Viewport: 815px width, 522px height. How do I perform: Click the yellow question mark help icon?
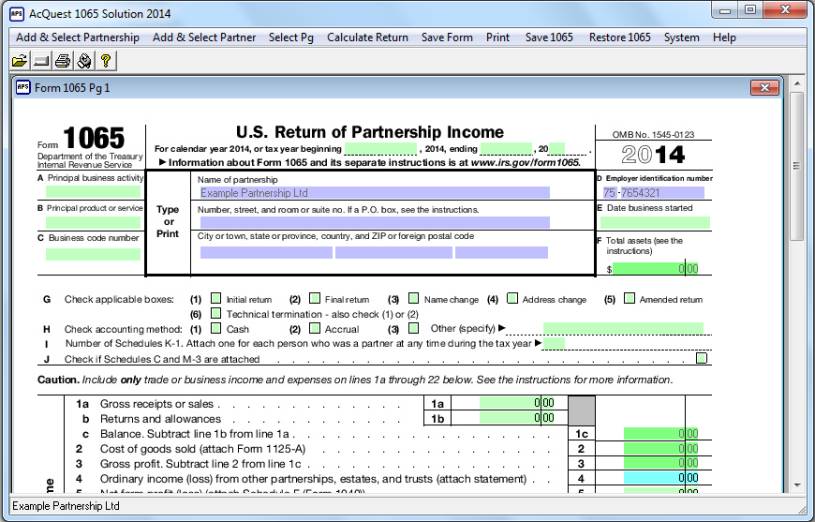tap(105, 61)
